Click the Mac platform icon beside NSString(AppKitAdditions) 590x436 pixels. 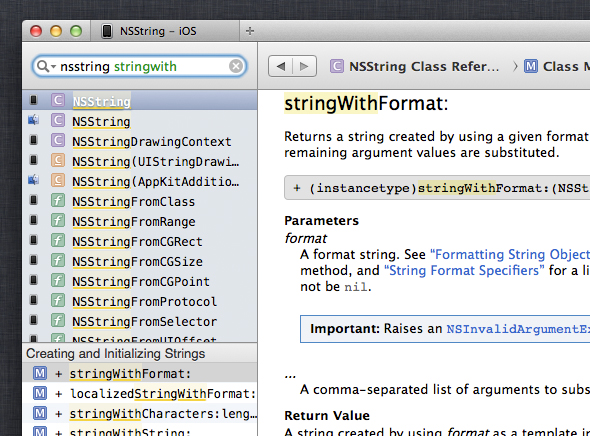point(33,181)
